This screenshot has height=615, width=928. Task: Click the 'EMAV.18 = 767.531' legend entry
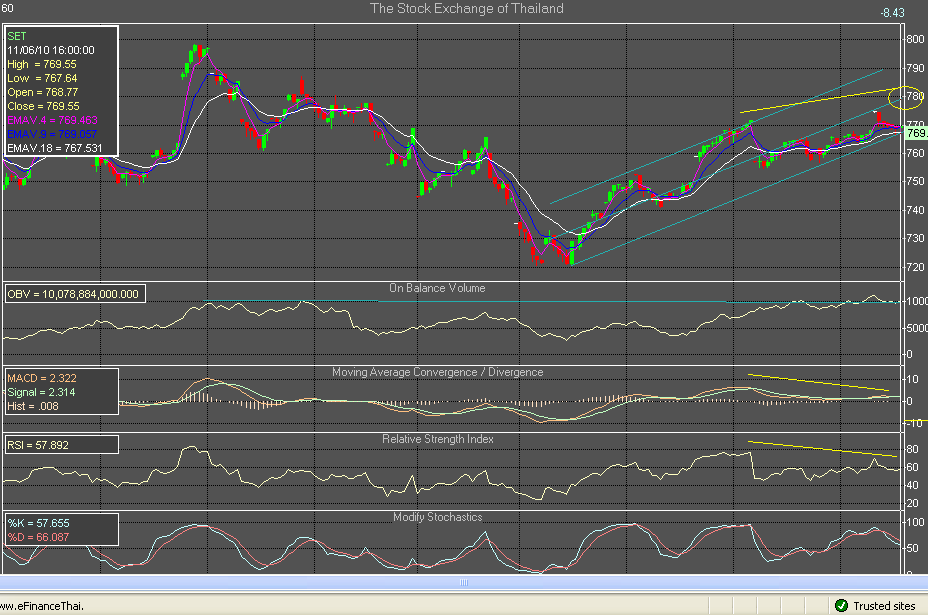[54, 148]
